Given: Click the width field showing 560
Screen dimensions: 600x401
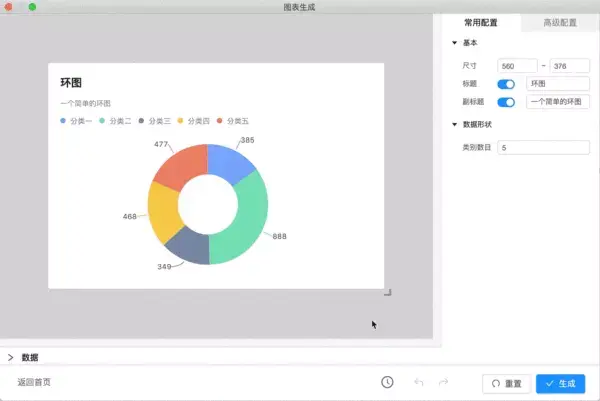Looking at the screenshot, I should pos(517,66).
